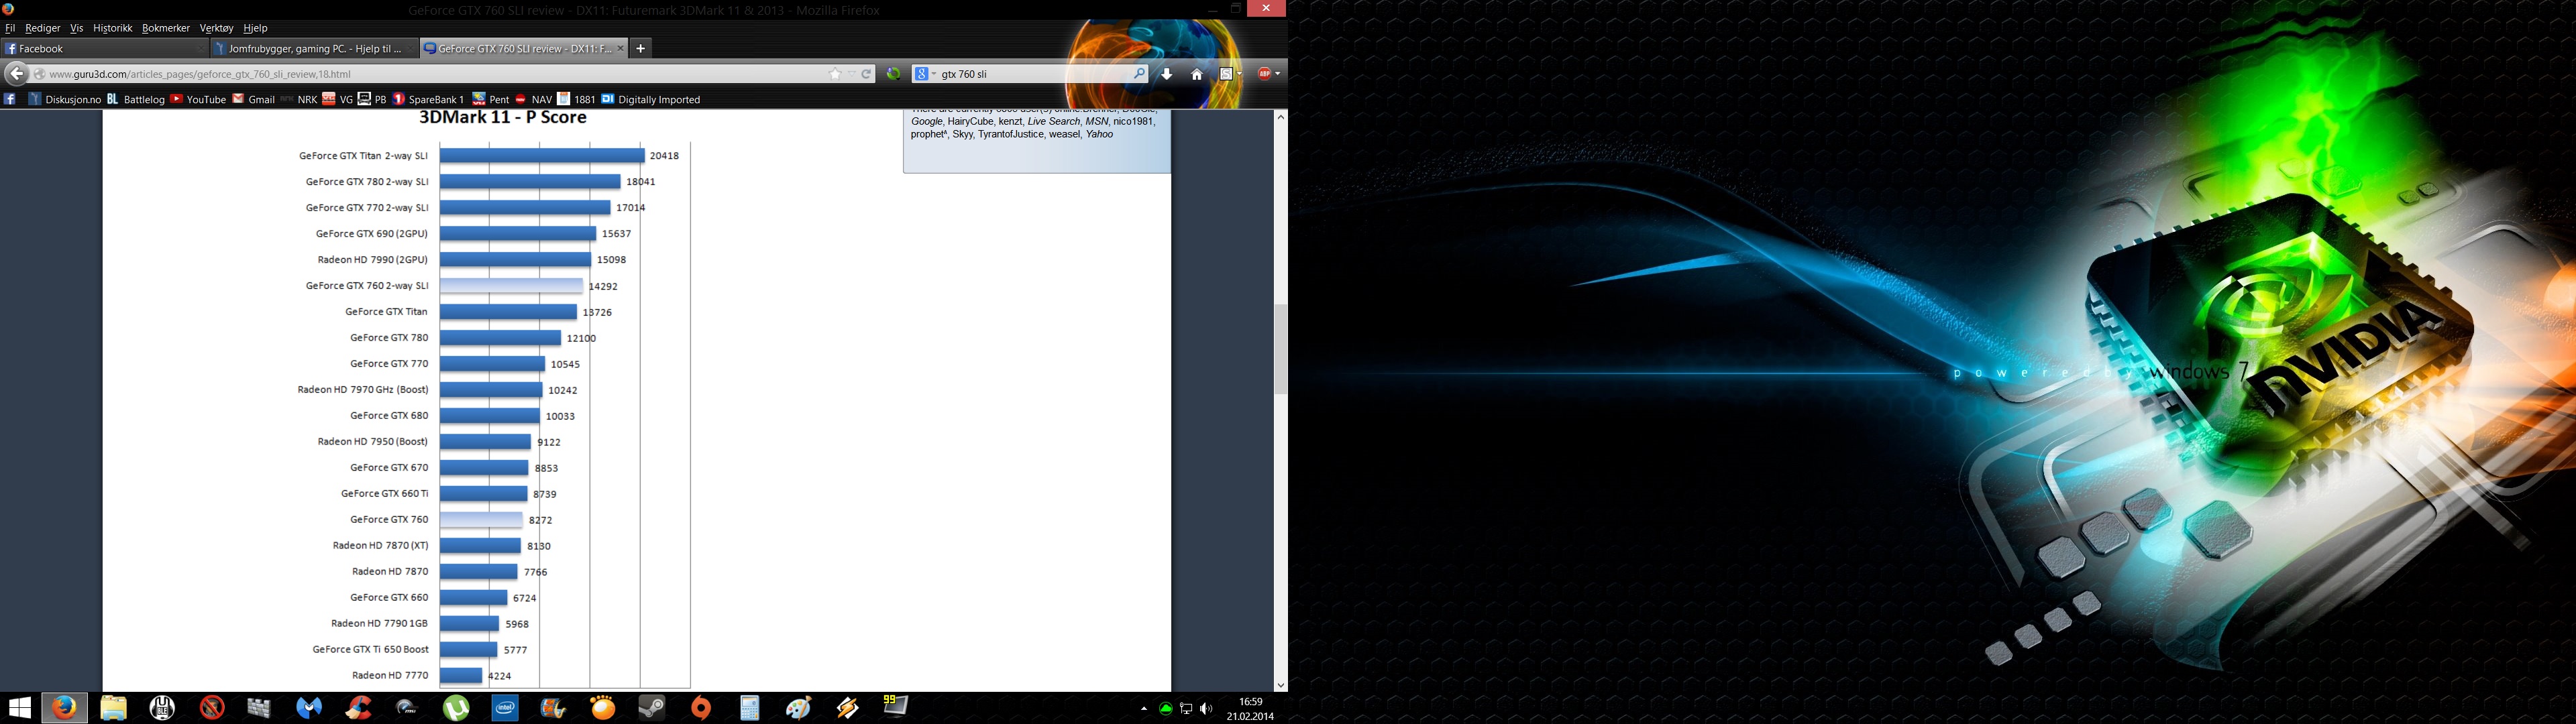Click the GeForce GTX 760 2-way SLI bar
The image size is (2576, 724).
[512, 286]
